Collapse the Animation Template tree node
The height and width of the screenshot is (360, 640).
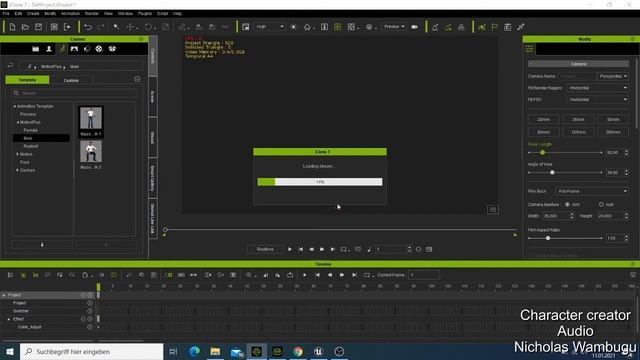(15, 106)
